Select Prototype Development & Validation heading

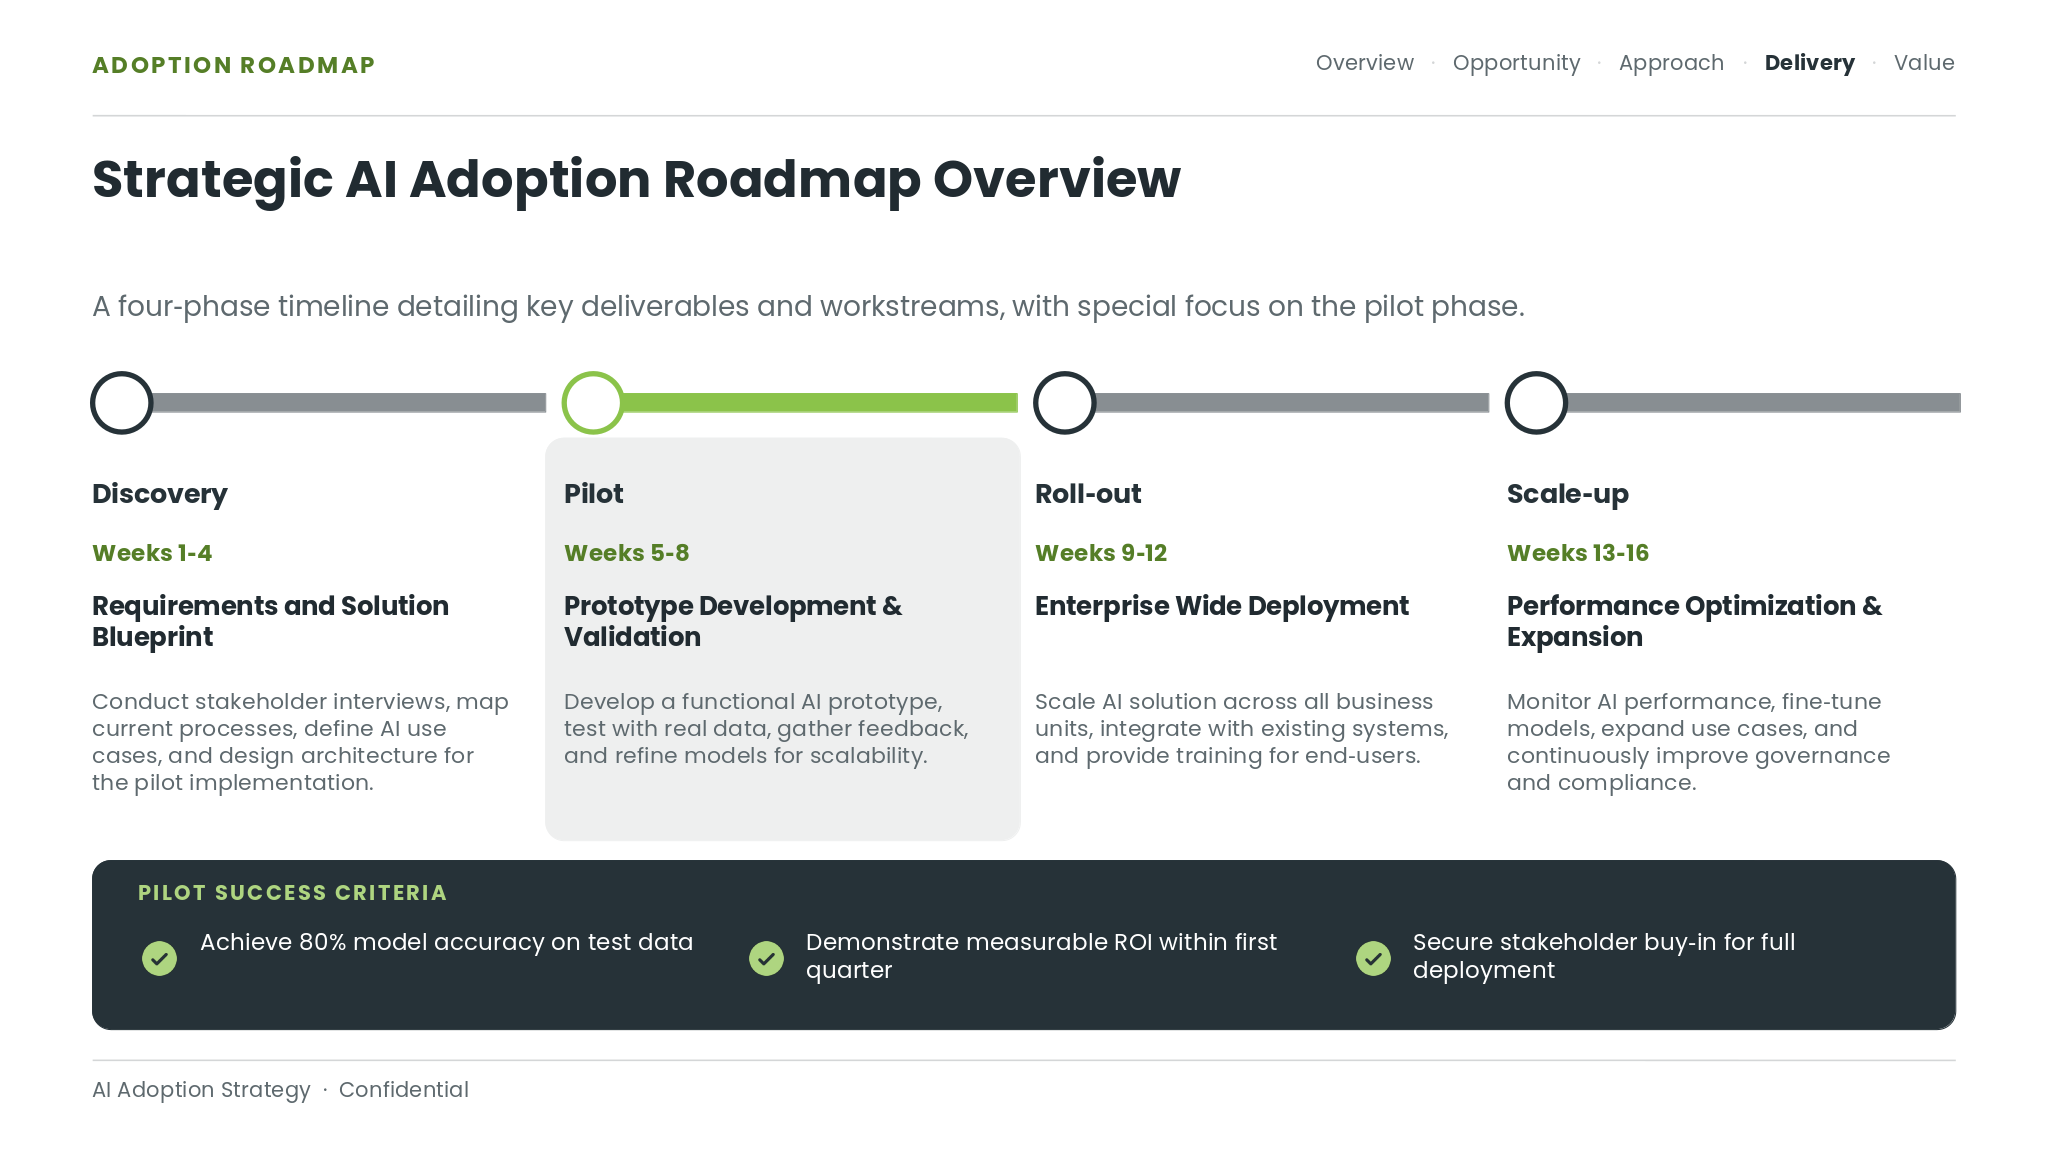[x=733, y=621]
